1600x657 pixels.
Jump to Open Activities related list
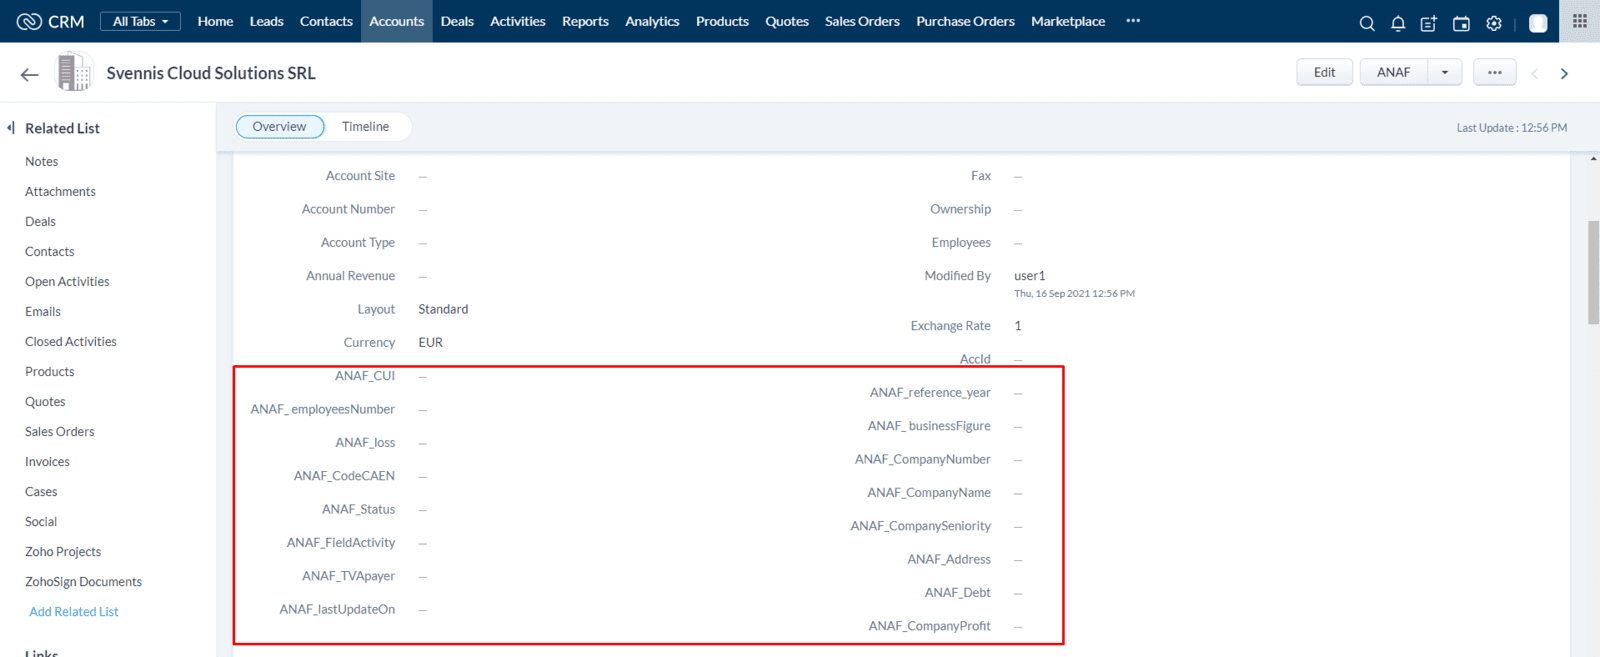[x=67, y=281]
